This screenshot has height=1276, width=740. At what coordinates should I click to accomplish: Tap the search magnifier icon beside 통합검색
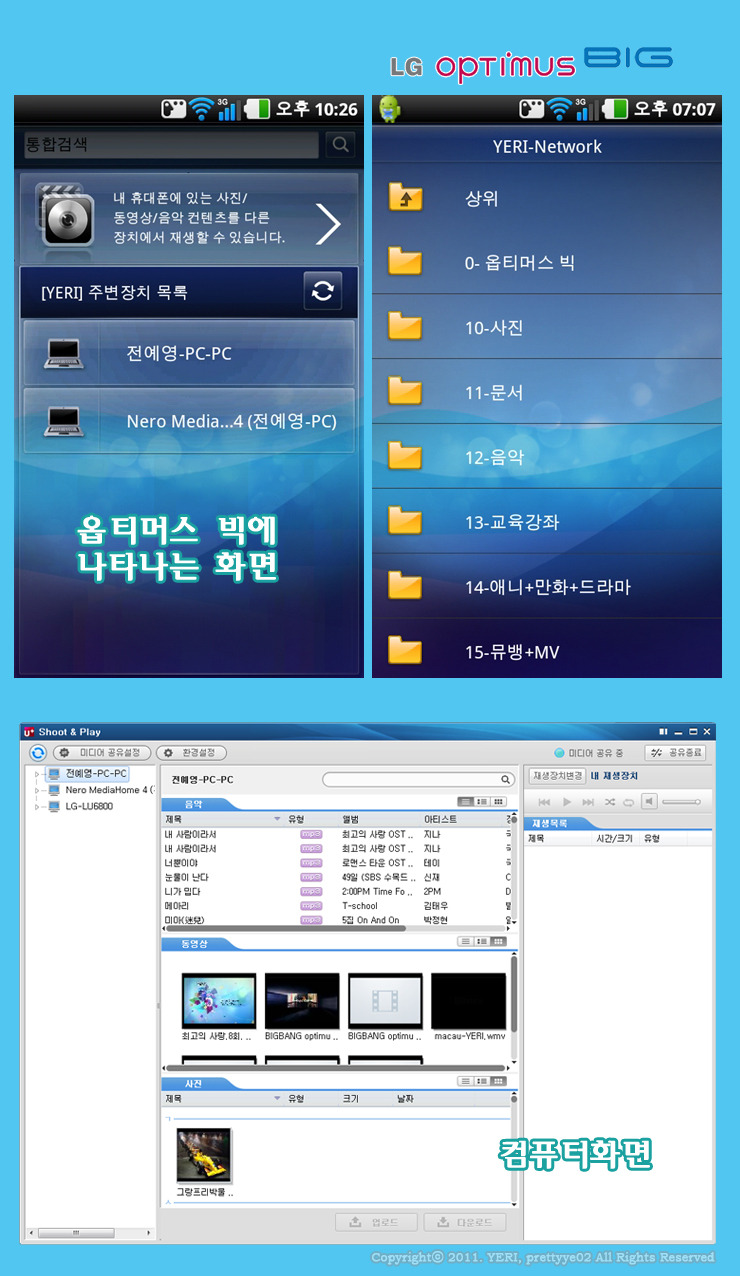(x=340, y=145)
